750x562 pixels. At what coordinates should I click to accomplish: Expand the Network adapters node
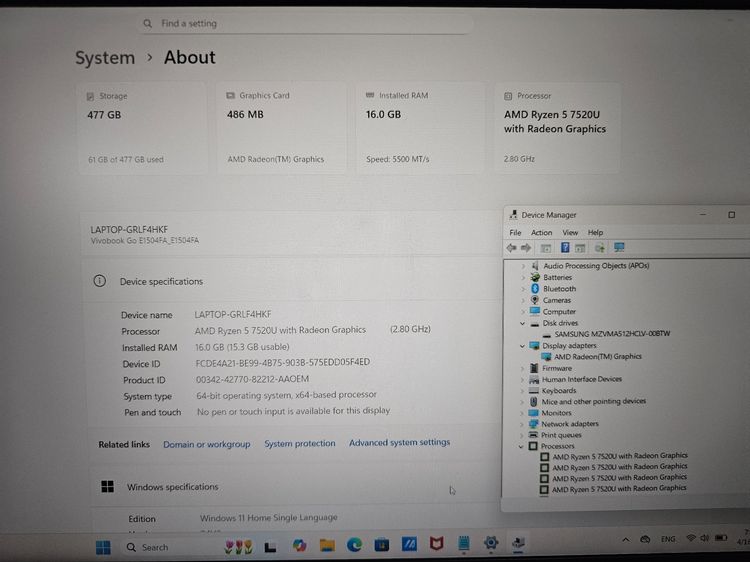click(522, 424)
